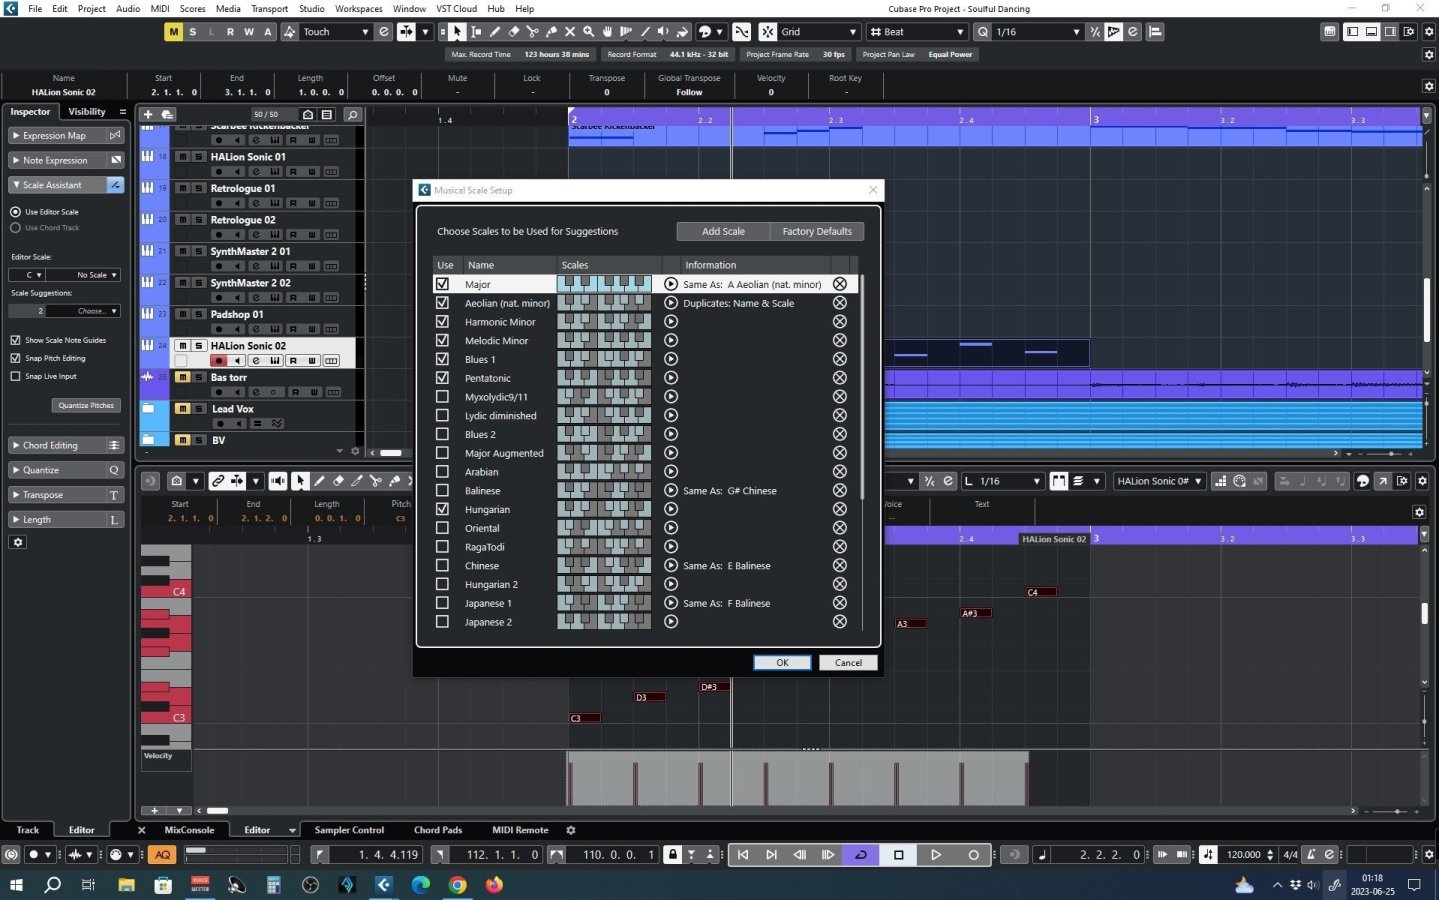Select the Draw tool in the toolbar

pos(496,31)
